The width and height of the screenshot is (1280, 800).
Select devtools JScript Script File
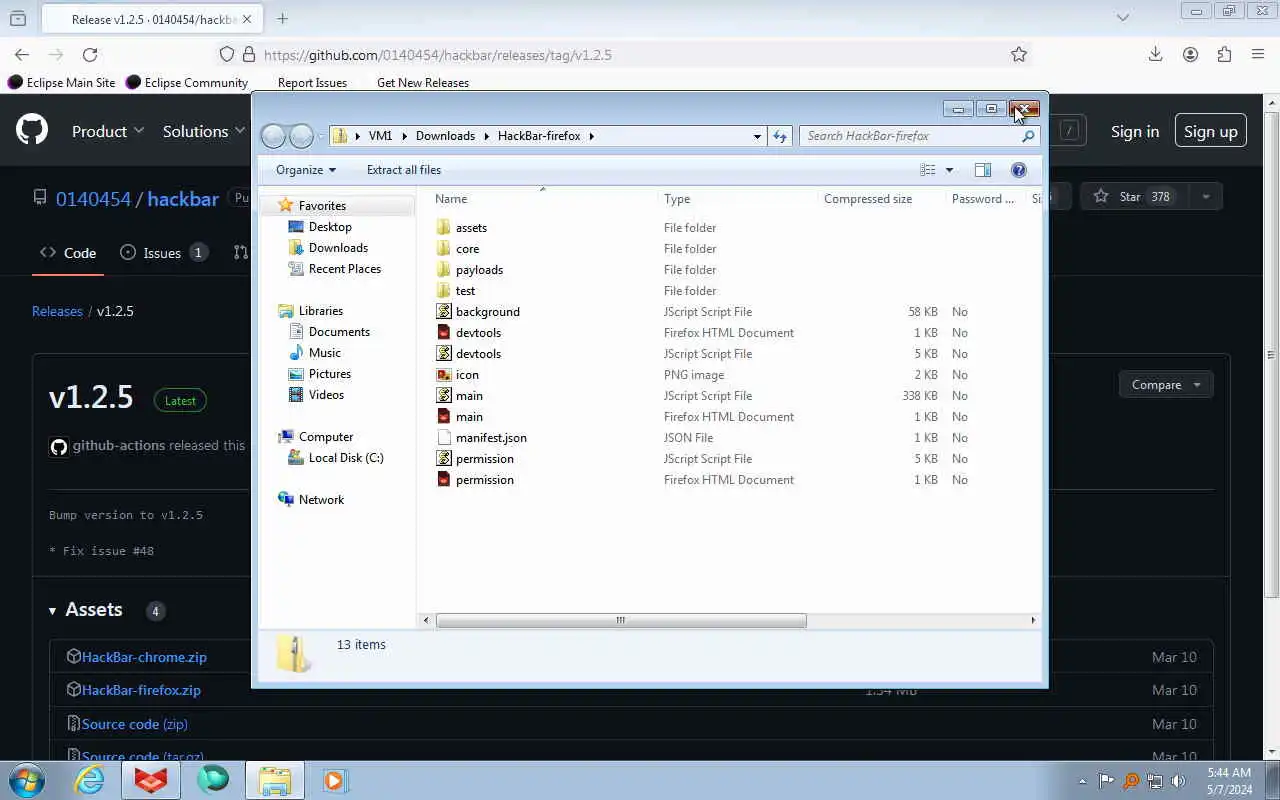click(x=478, y=354)
